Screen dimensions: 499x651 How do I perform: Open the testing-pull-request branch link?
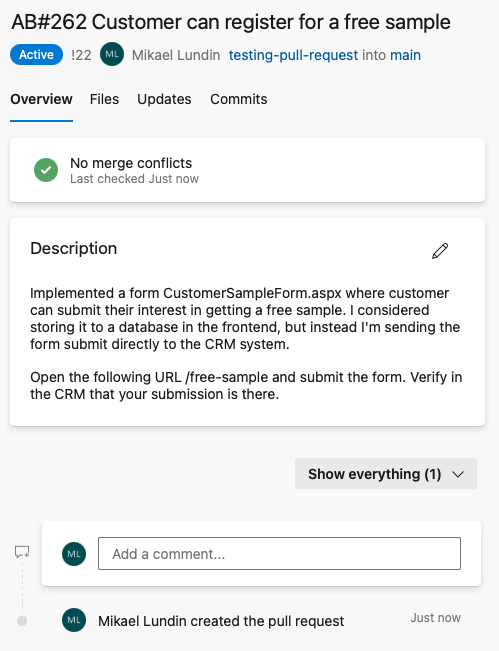coord(294,55)
